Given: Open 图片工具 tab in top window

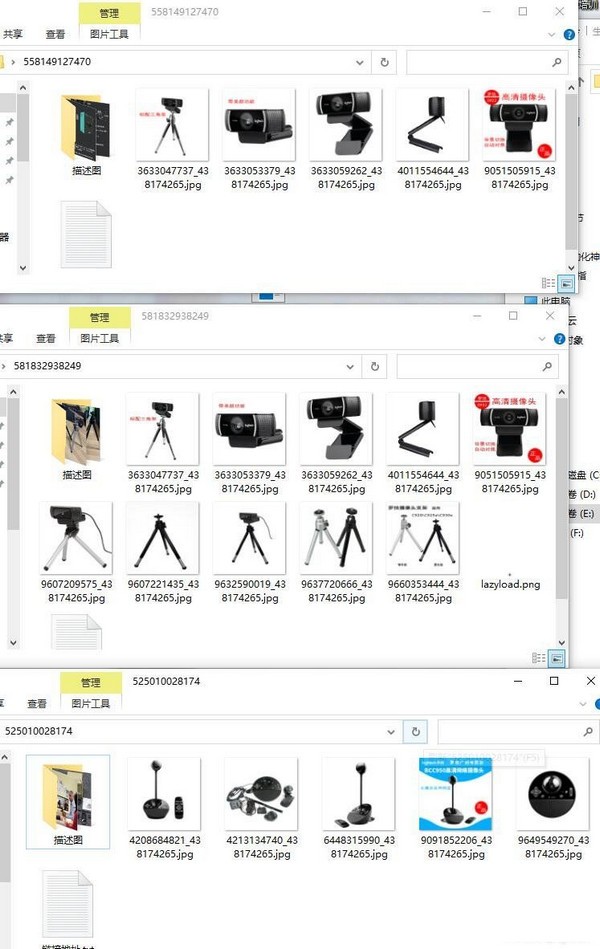Looking at the screenshot, I should 109,34.
